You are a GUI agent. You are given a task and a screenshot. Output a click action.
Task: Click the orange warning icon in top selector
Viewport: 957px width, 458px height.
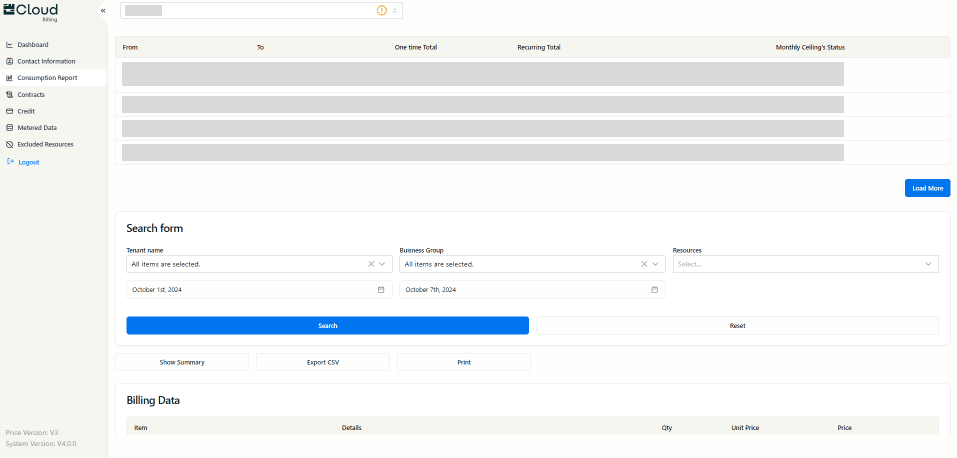[x=381, y=10]
